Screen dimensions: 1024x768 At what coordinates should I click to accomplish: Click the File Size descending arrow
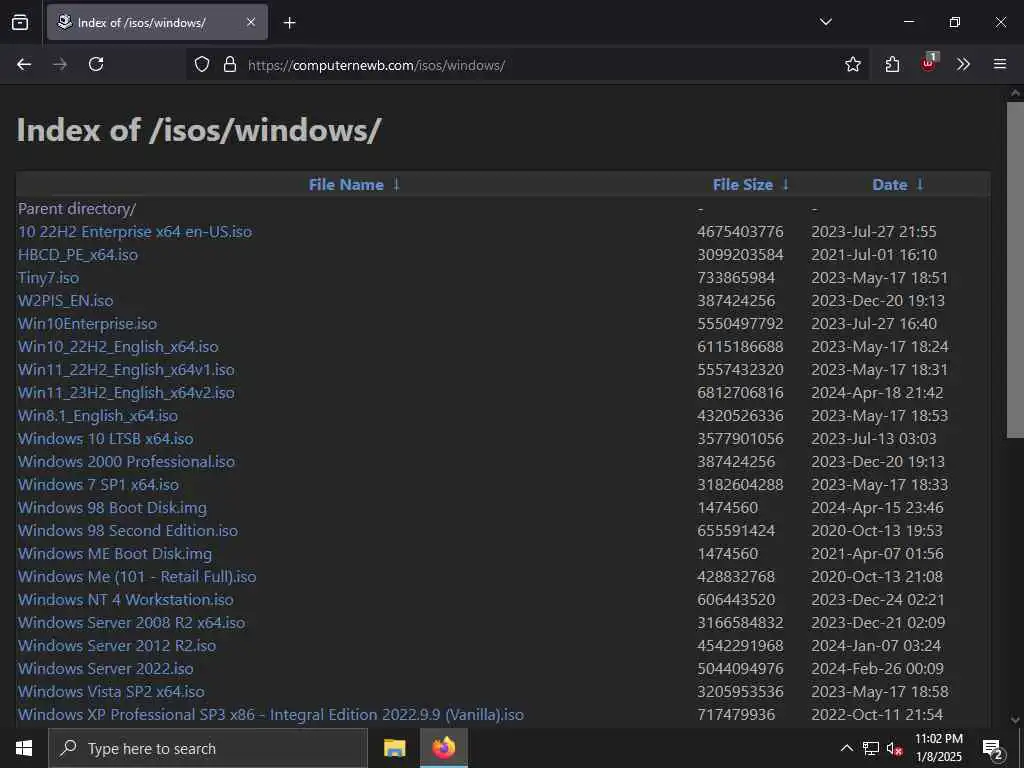click(786, 185)
